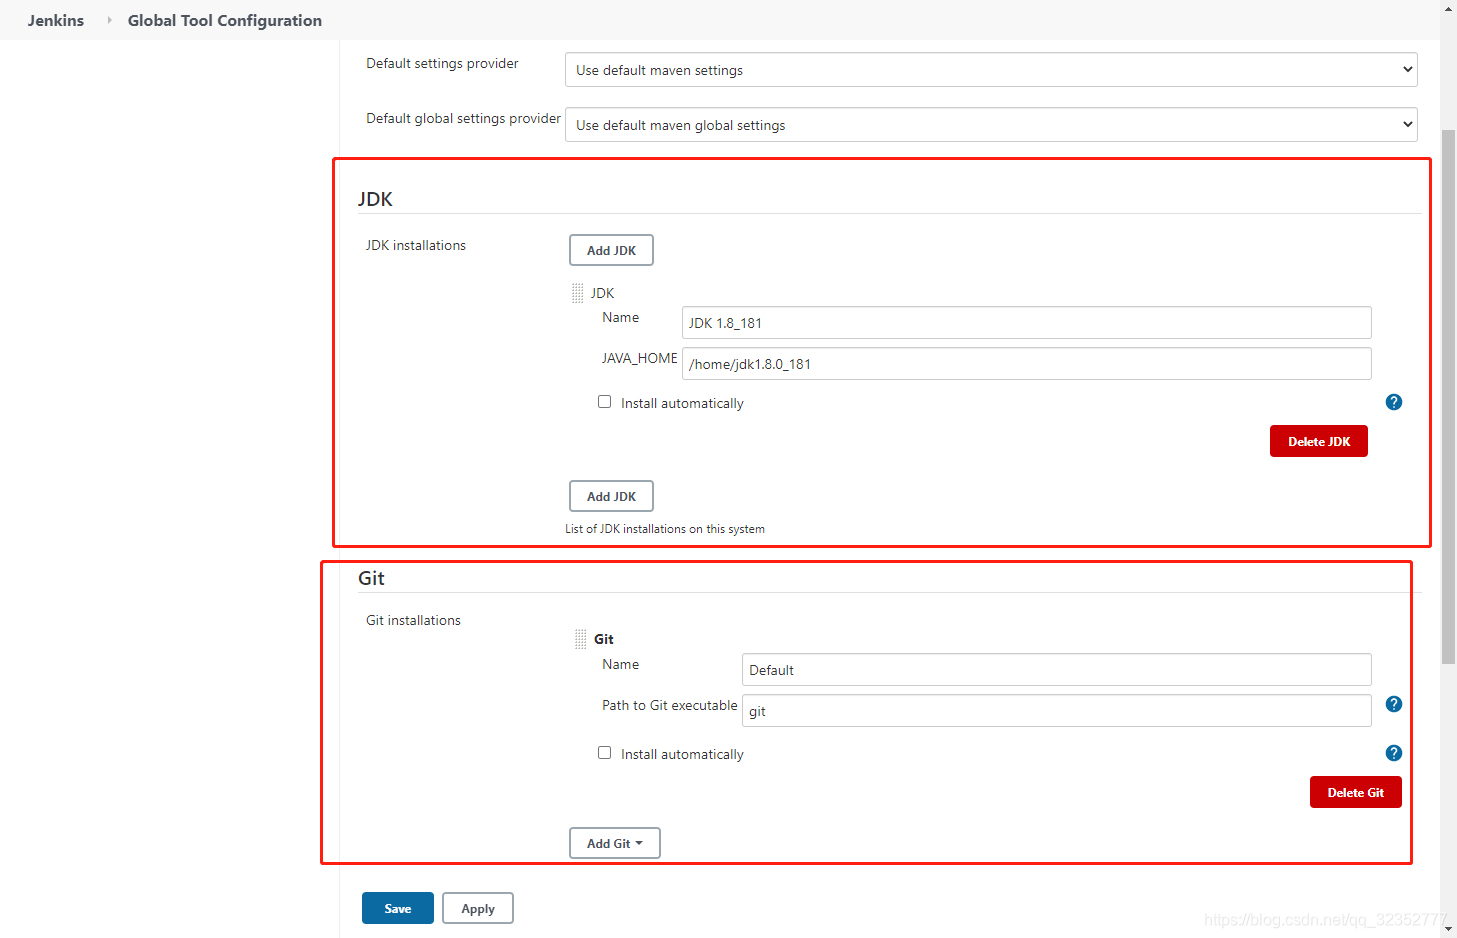
Task: Open help icon beside Git Install automatically
Action: click(1394, 753)
